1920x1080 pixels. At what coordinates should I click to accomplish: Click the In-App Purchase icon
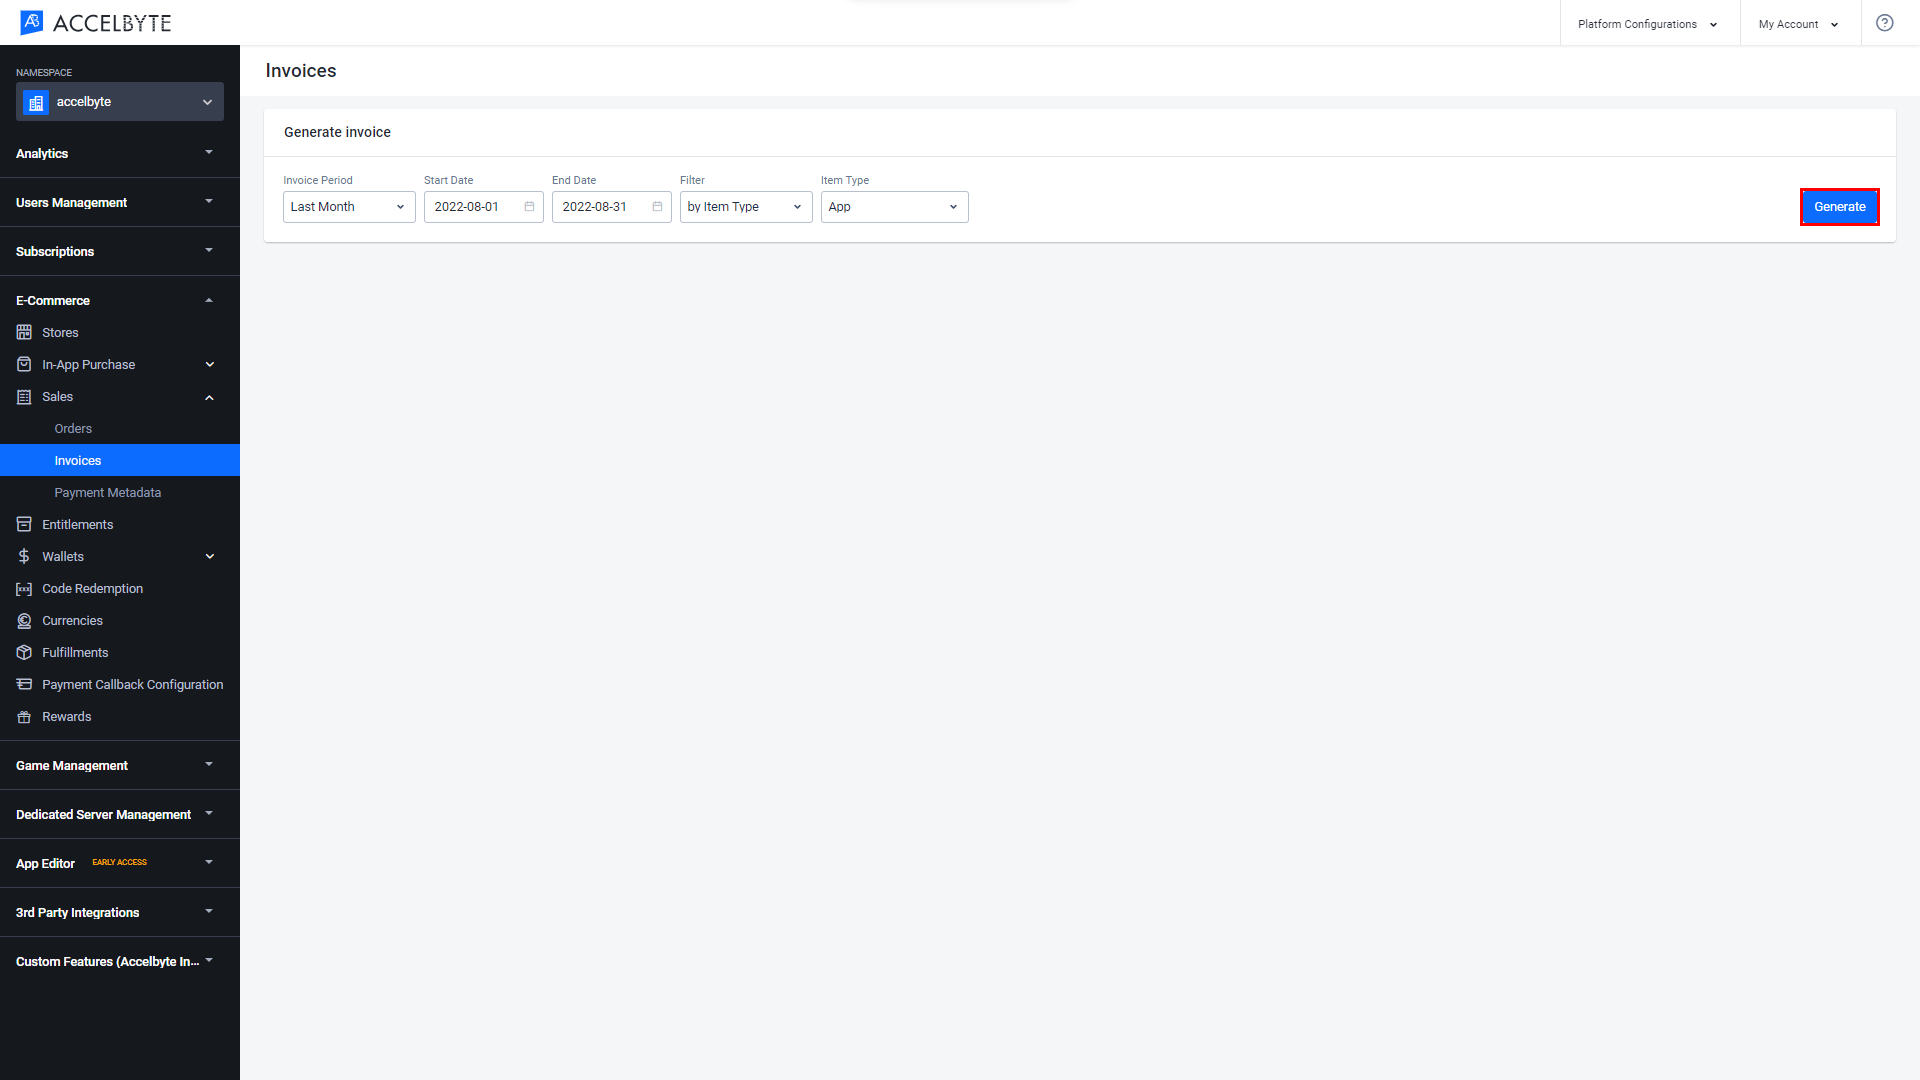[x=24, y=364]
